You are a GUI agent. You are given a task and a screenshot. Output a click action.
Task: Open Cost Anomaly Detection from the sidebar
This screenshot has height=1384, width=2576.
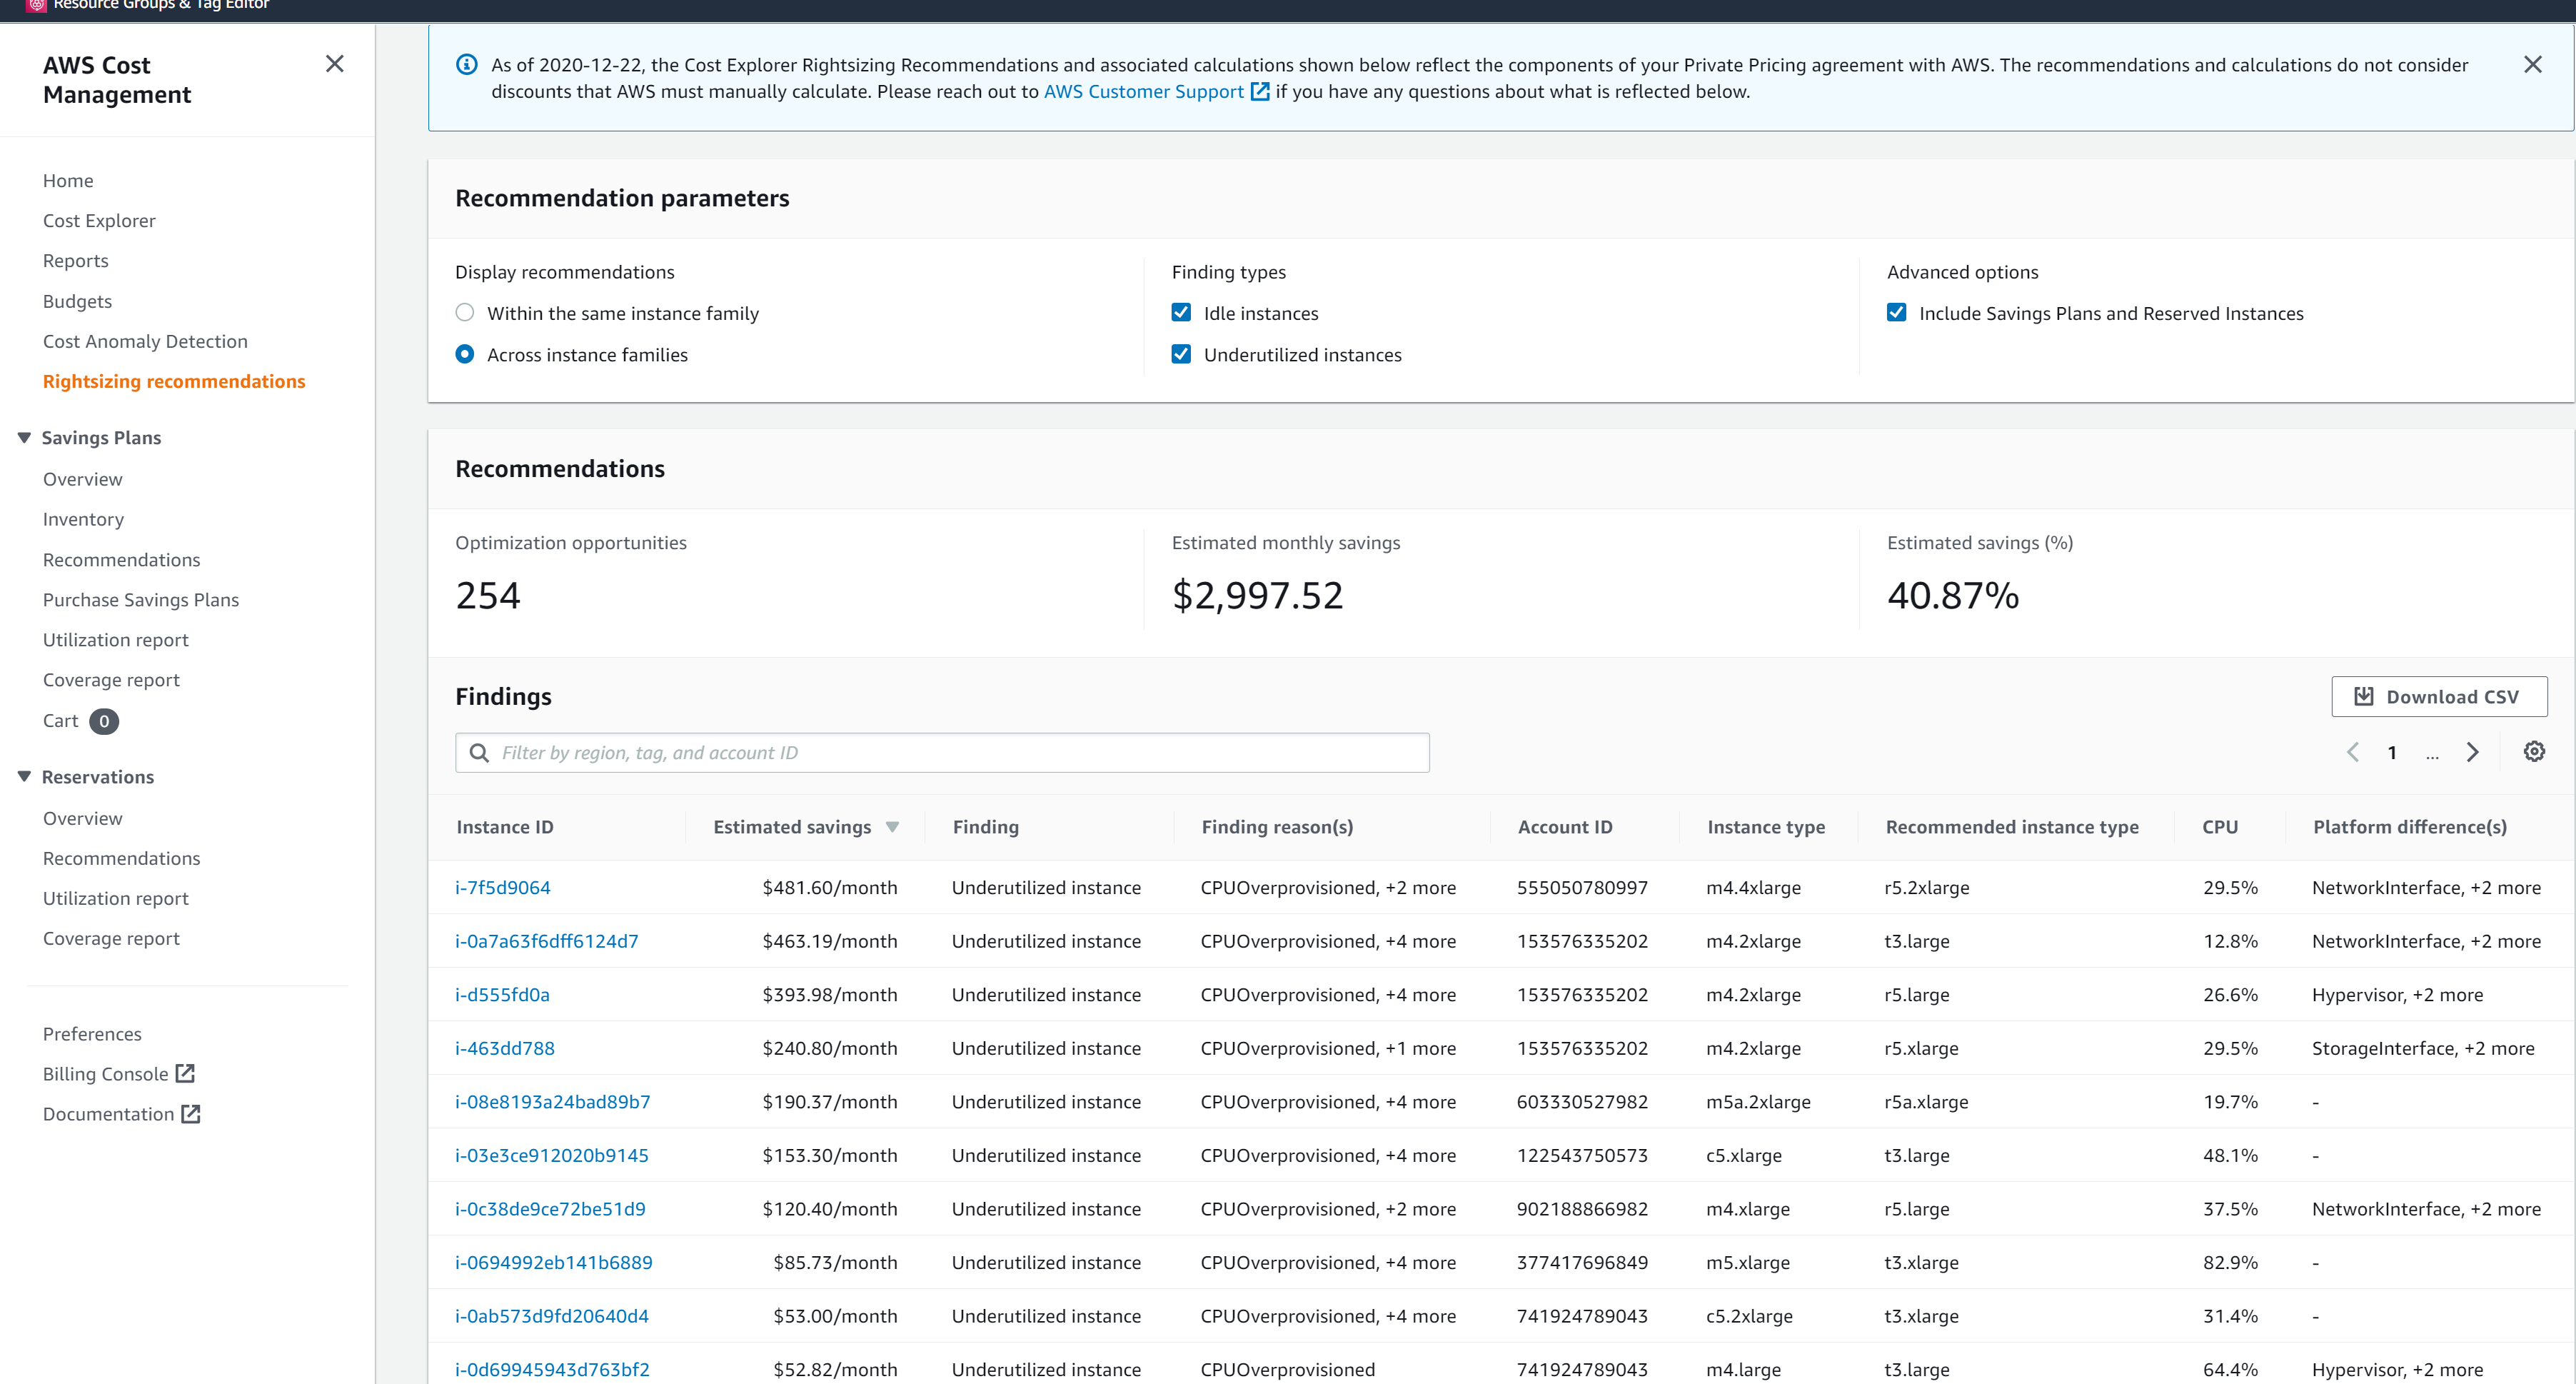[x=145, y=341]
